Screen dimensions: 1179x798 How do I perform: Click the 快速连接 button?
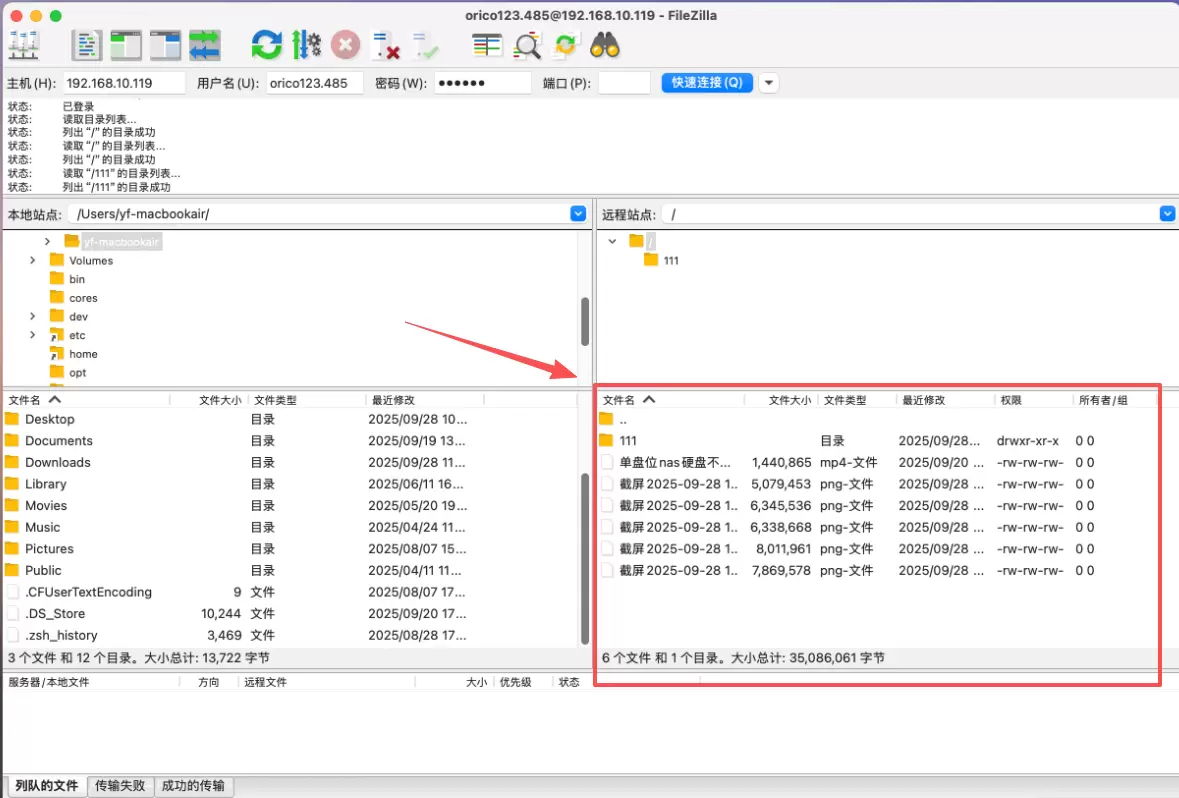[706, 83]
